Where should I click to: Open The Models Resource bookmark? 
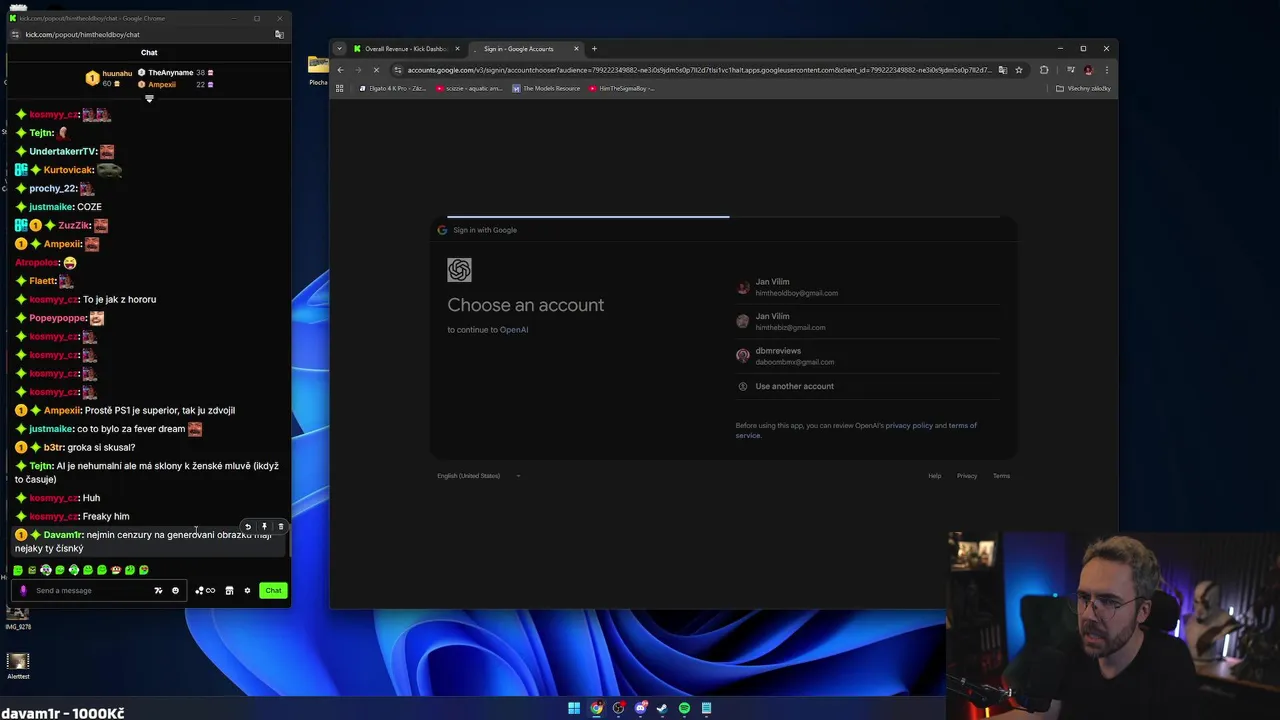pyautogui.click(x=546, y=89)
